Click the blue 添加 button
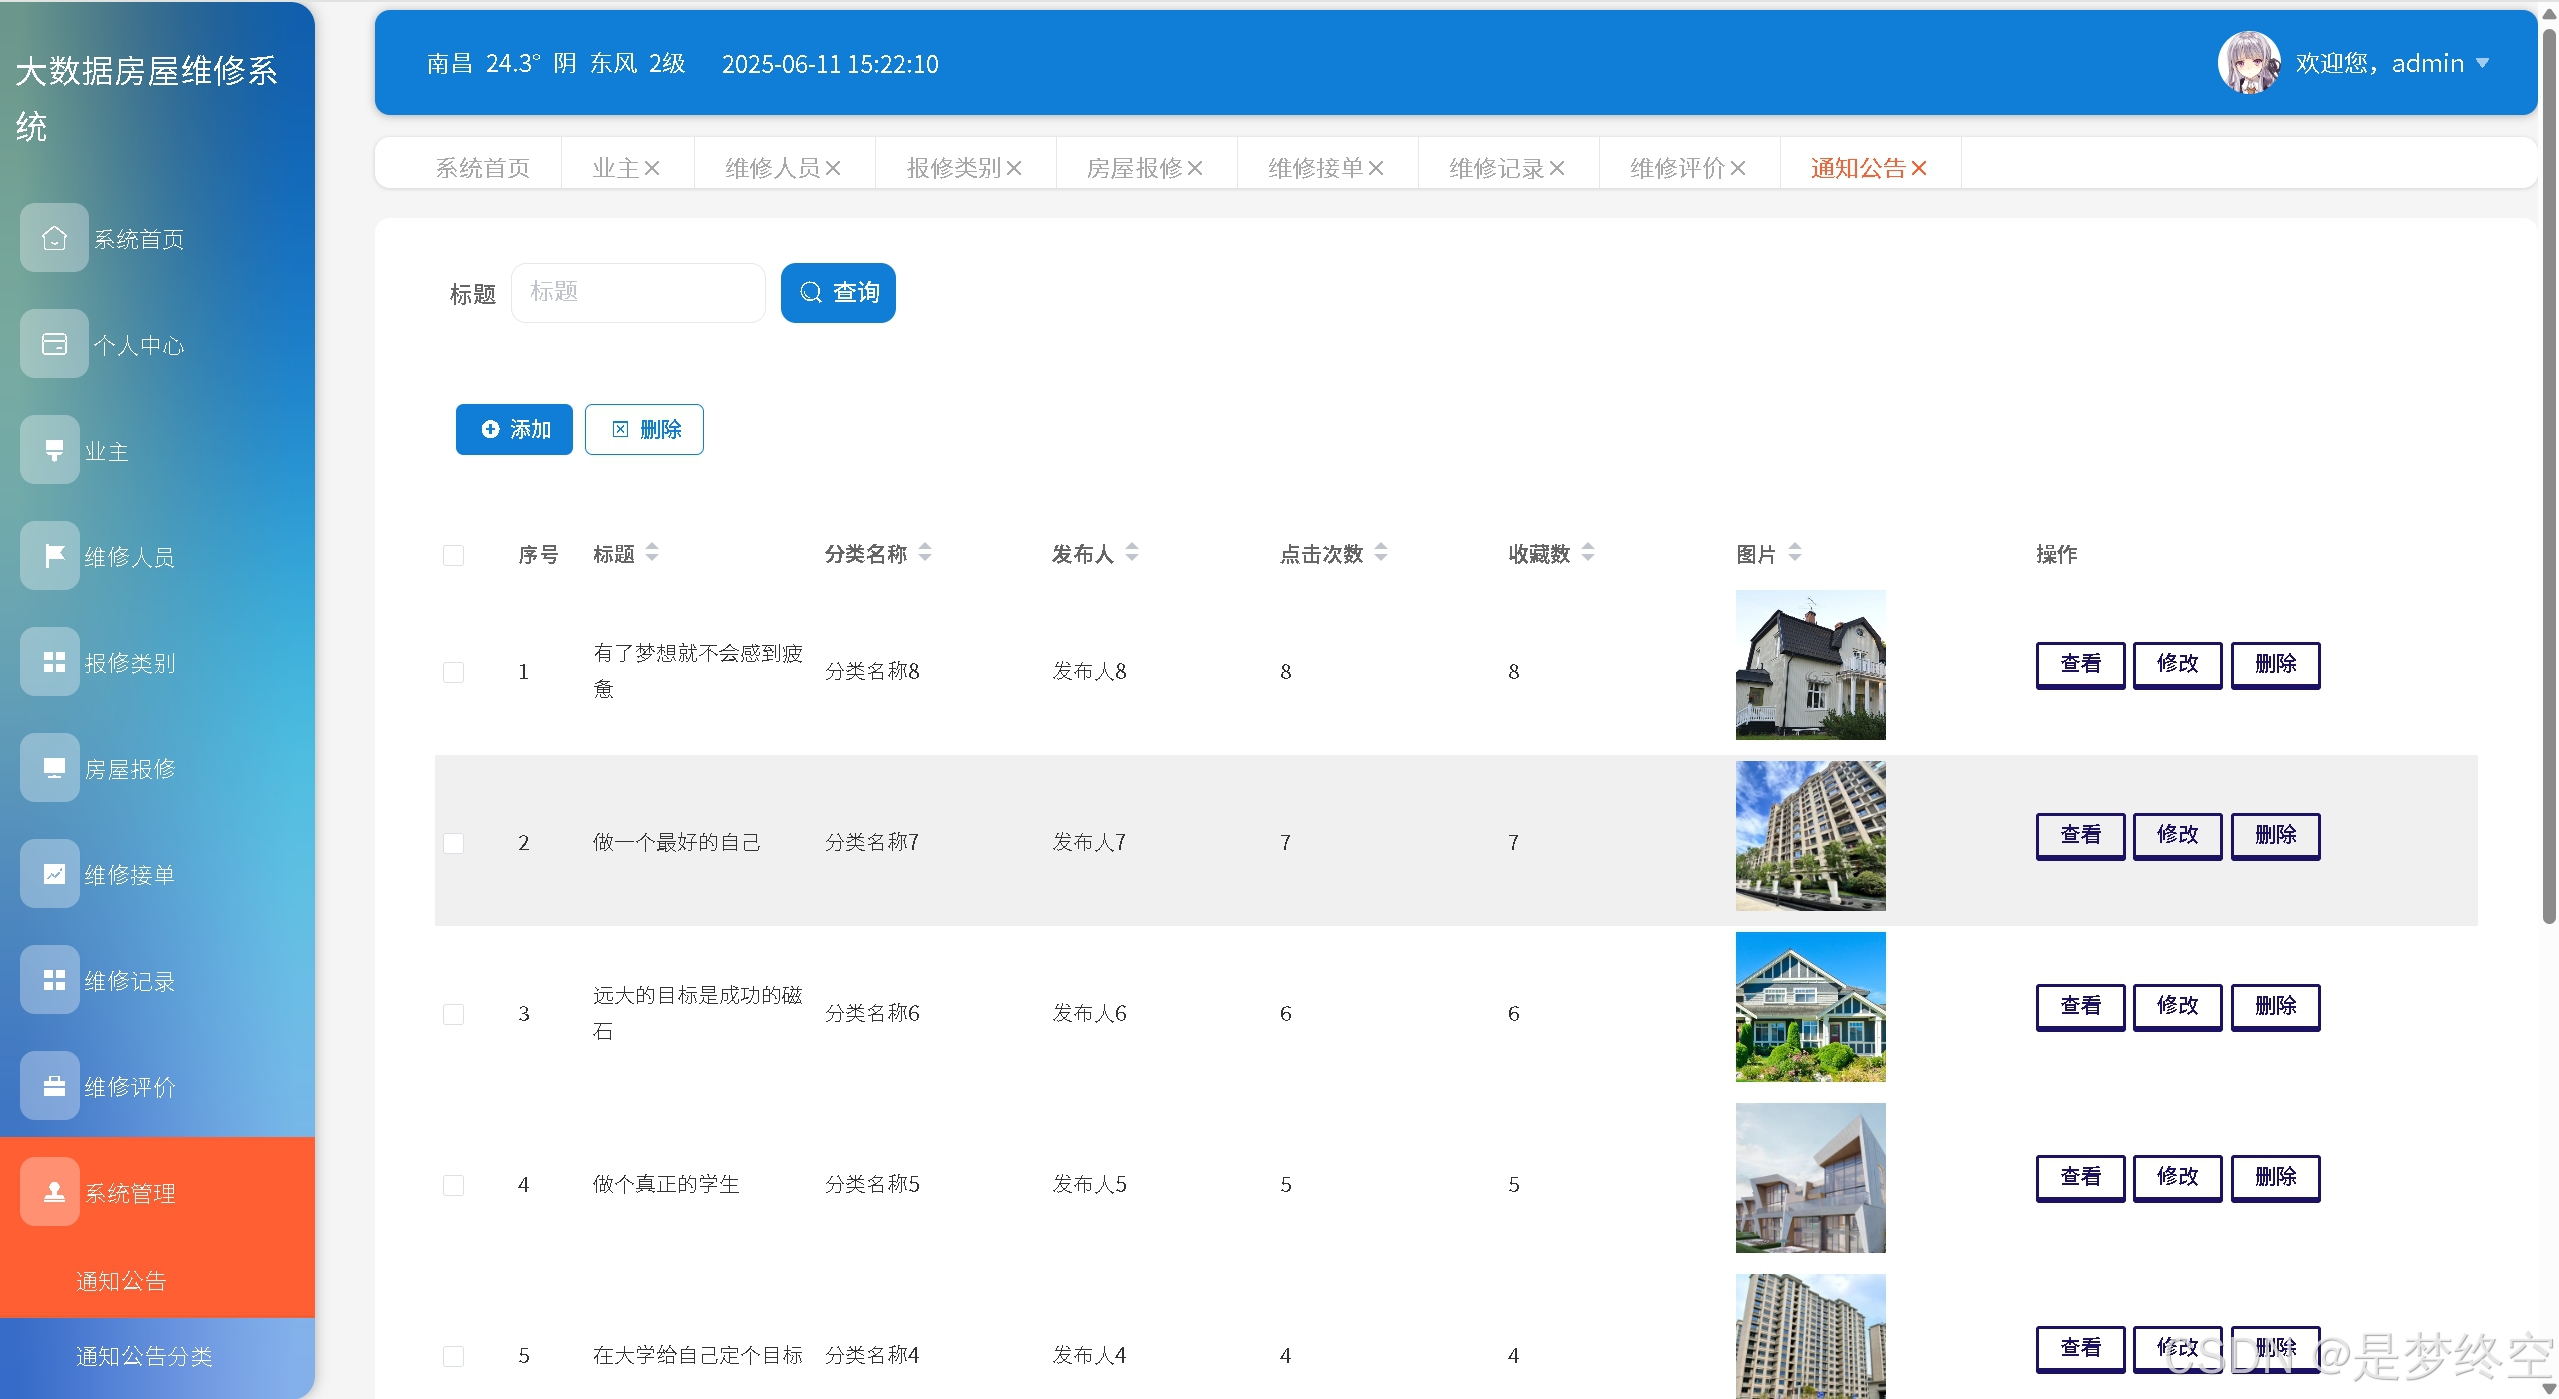2559x1399 pixels. pyautogui.click(x=514, y=429)
